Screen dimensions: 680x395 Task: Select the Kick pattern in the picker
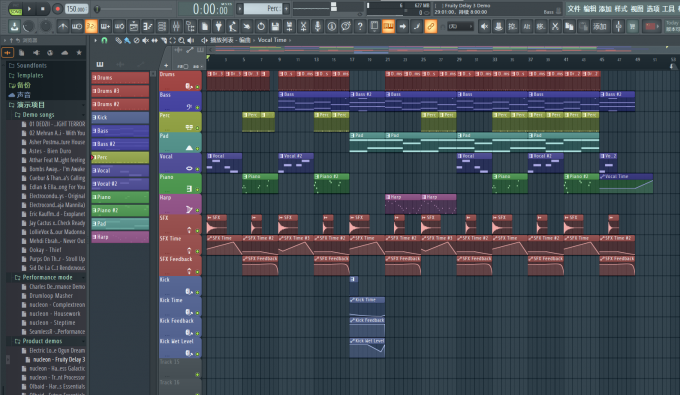coord(120,118)
